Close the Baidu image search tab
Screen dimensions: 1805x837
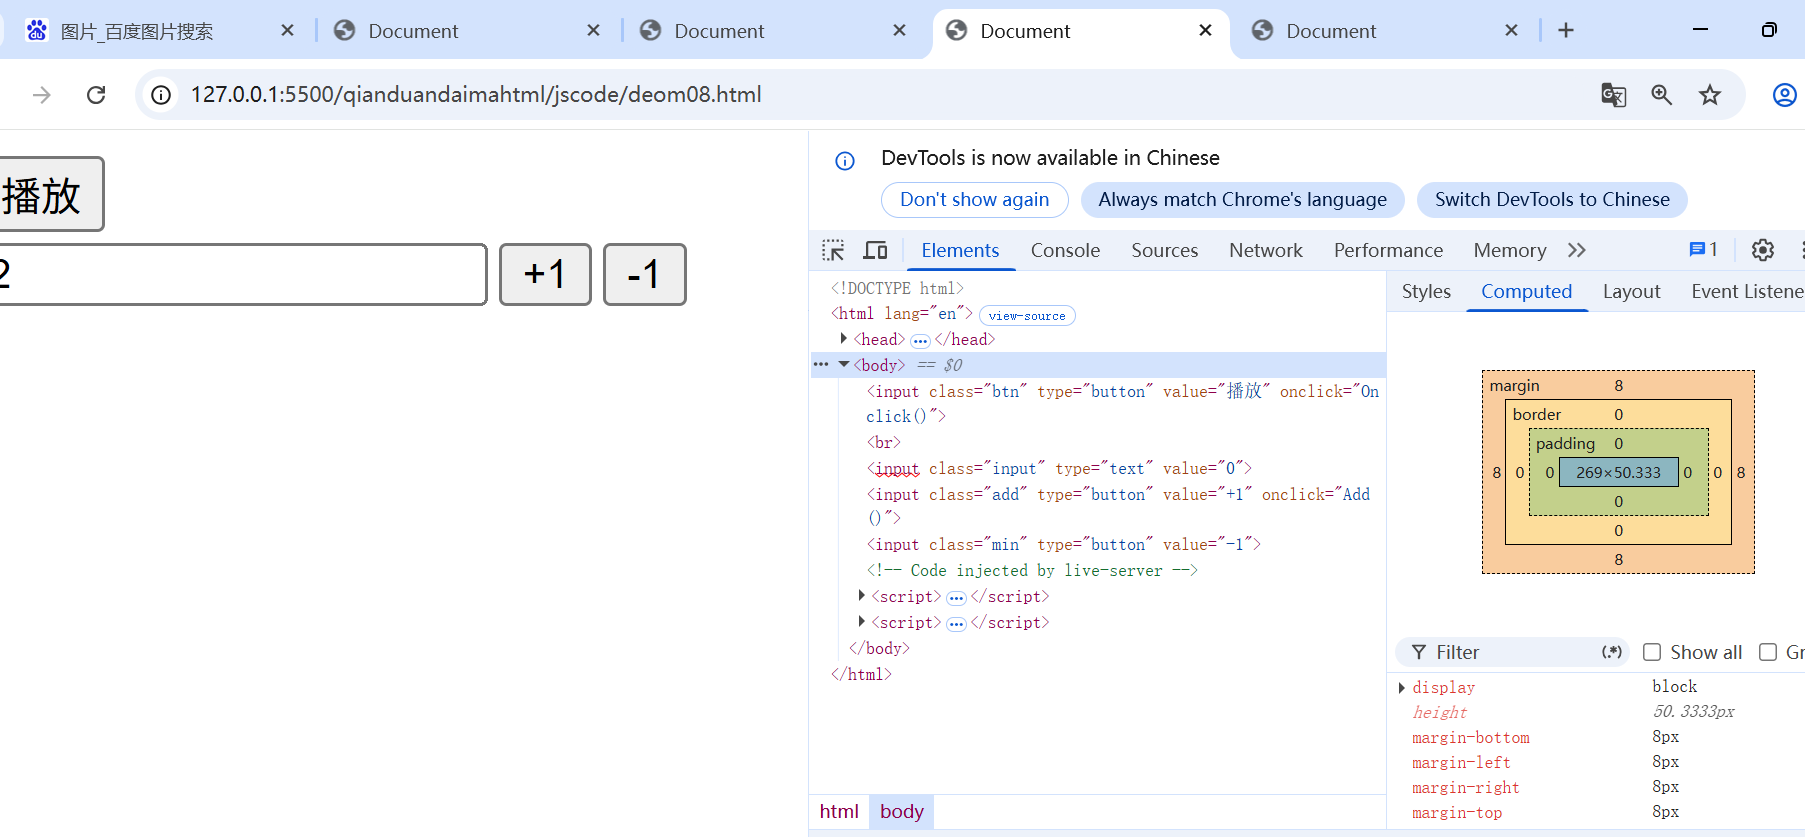[288, 31]
